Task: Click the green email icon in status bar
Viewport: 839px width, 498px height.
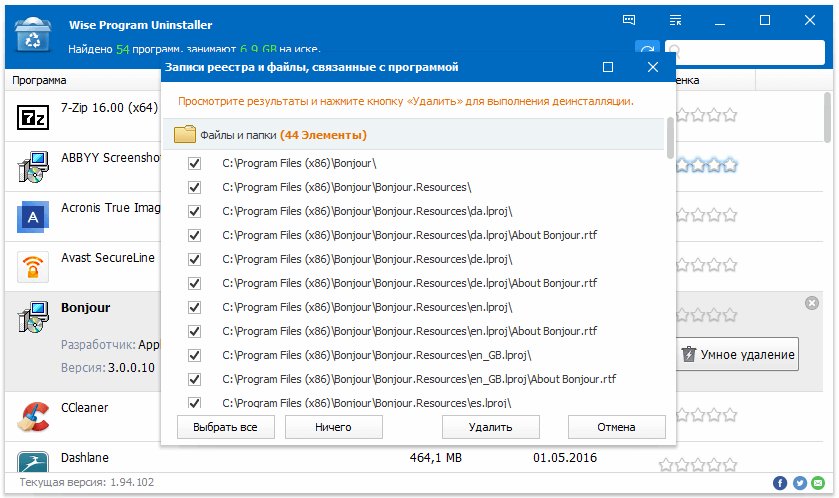Action: tap(818, 483)
